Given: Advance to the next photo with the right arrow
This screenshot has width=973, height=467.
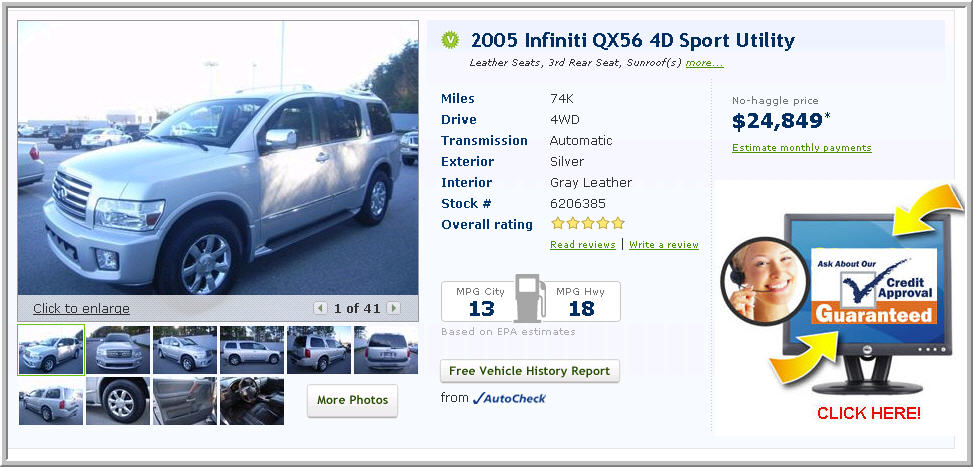Looking at the screenshot, I should click(393, 308).
